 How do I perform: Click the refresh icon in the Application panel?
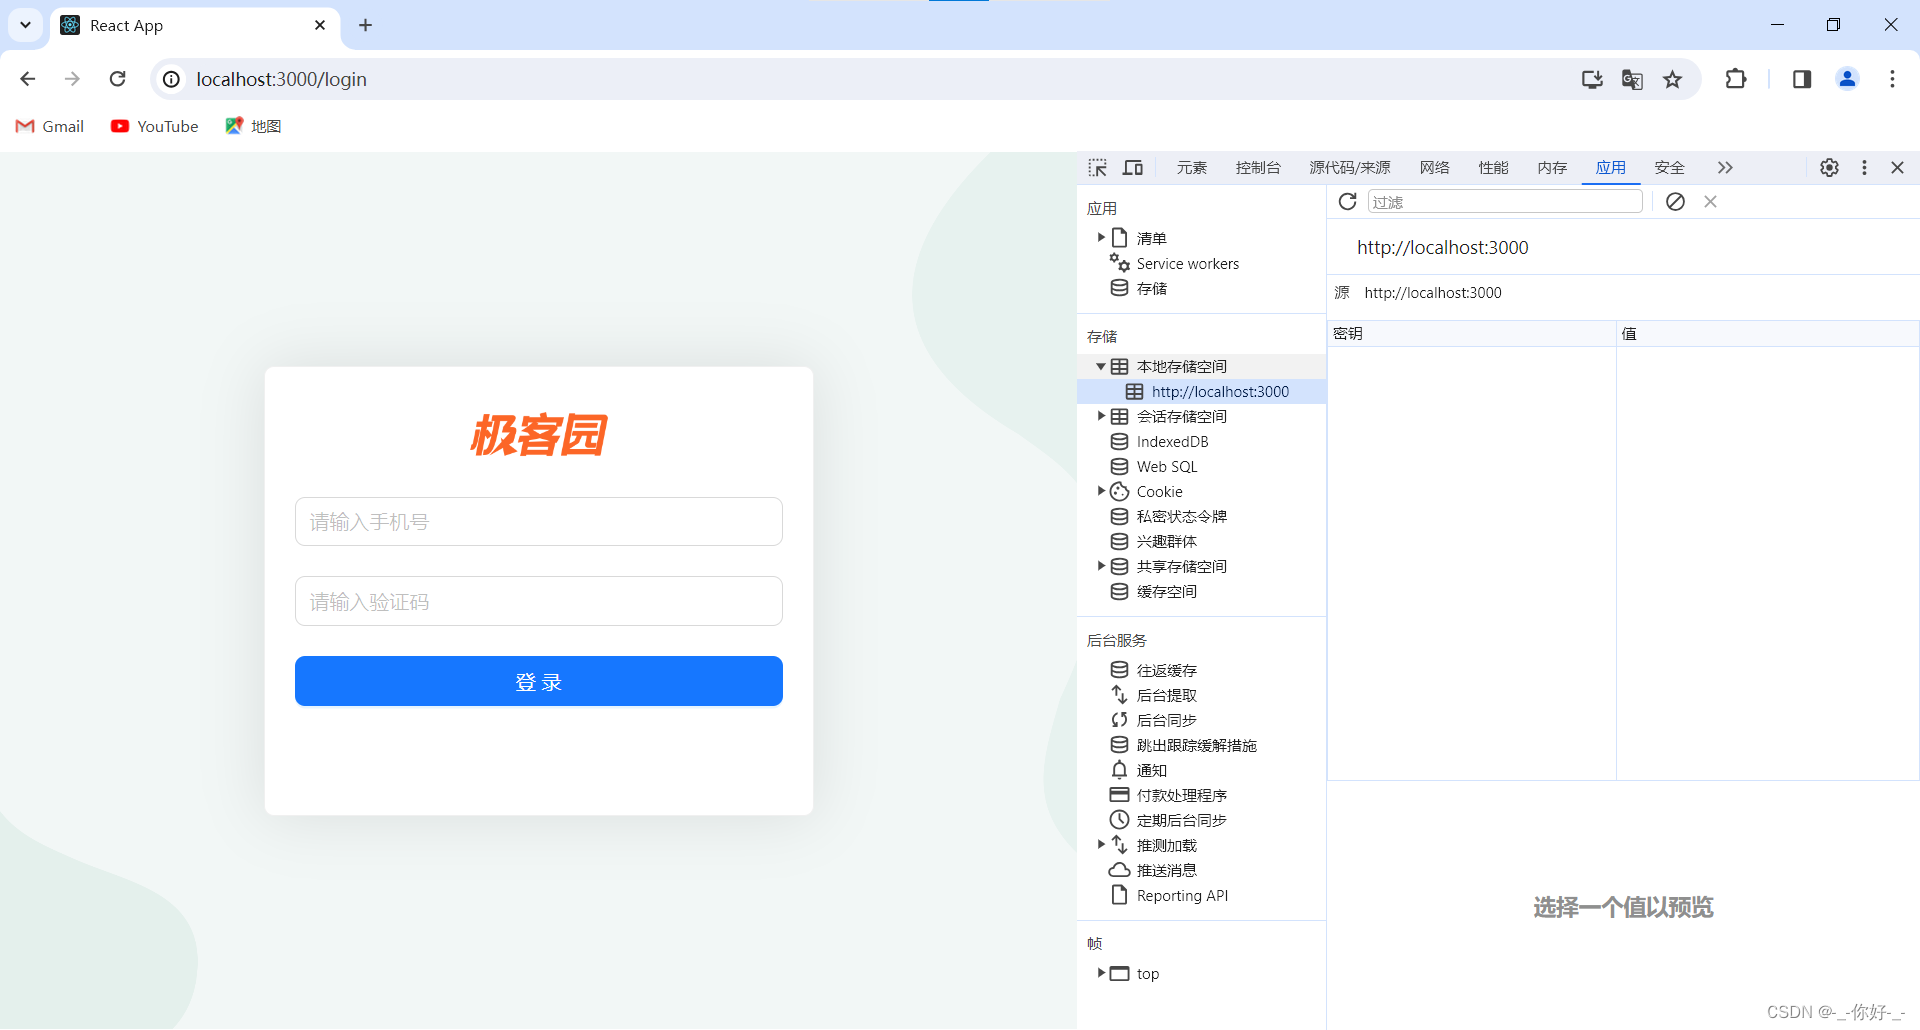coord(1346,201)
